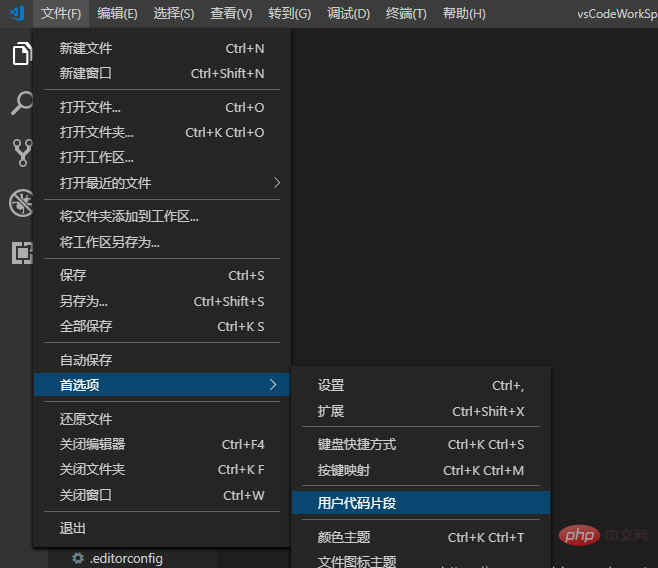Open the .editorconfig file in explorer
658x568 pixels.
coord(126,558)
